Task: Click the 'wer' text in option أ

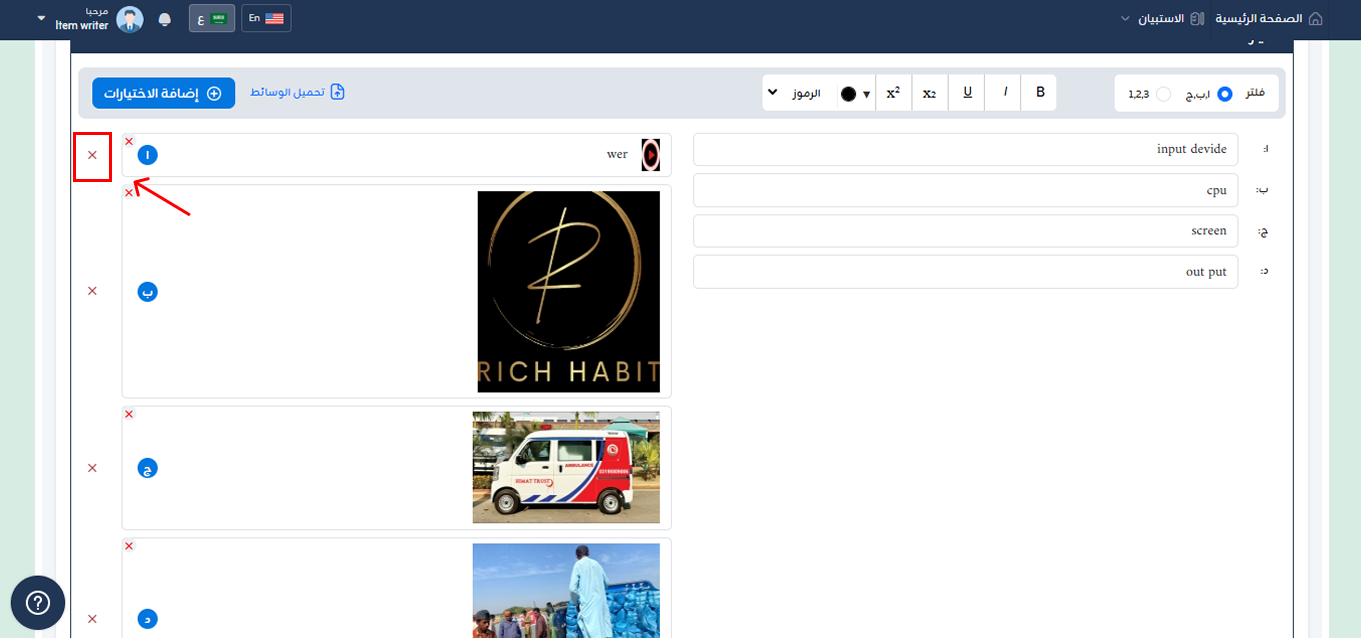Action: (617, 155)
